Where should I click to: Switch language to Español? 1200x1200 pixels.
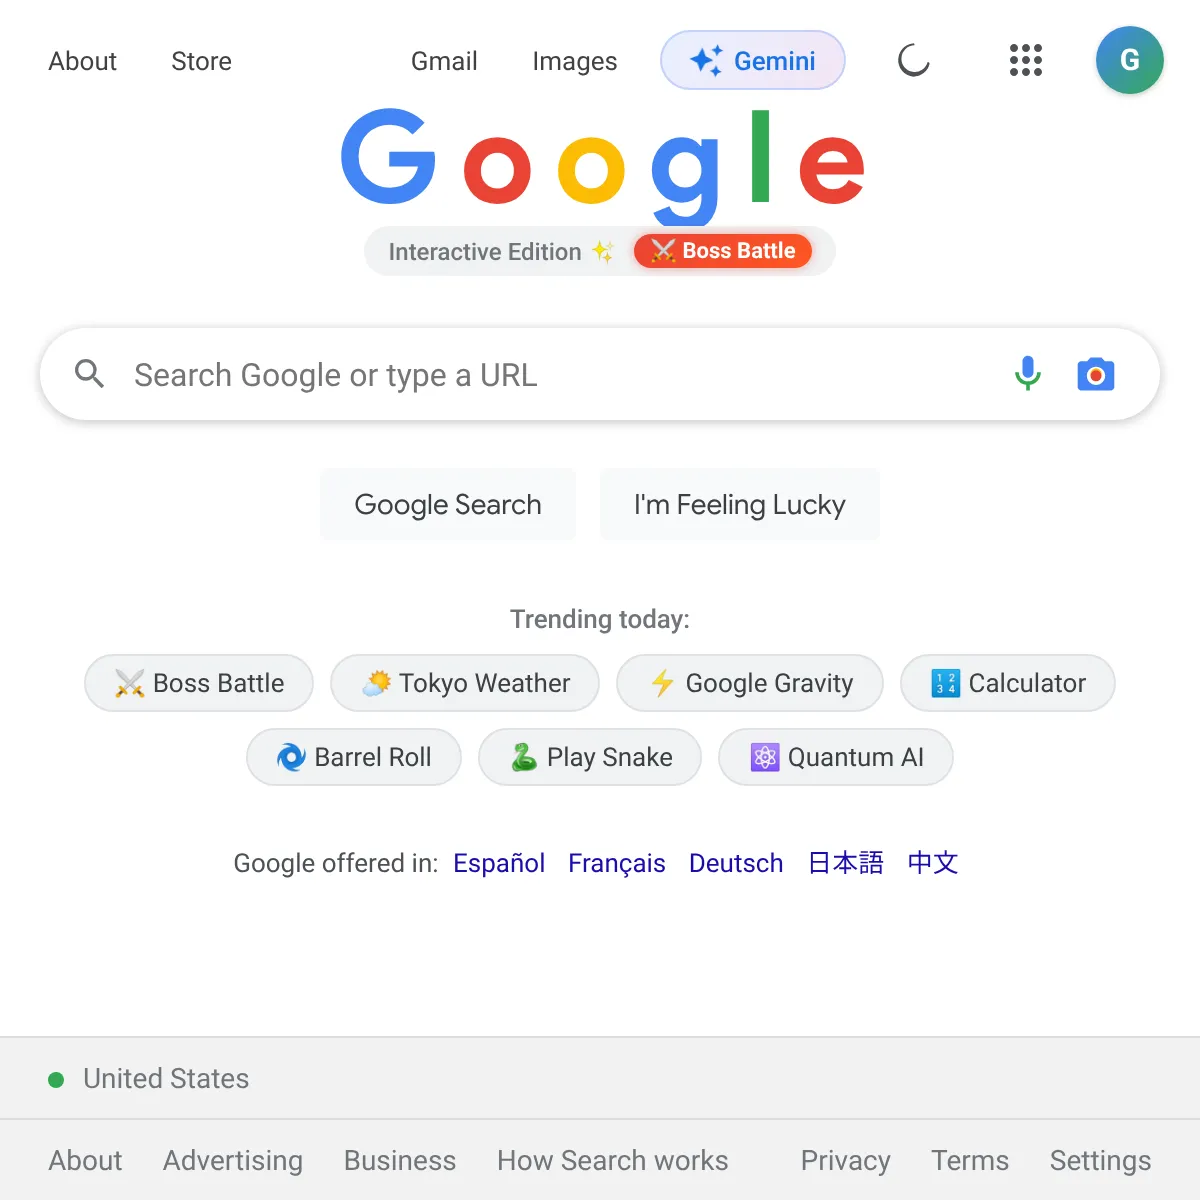pos(499,863)
